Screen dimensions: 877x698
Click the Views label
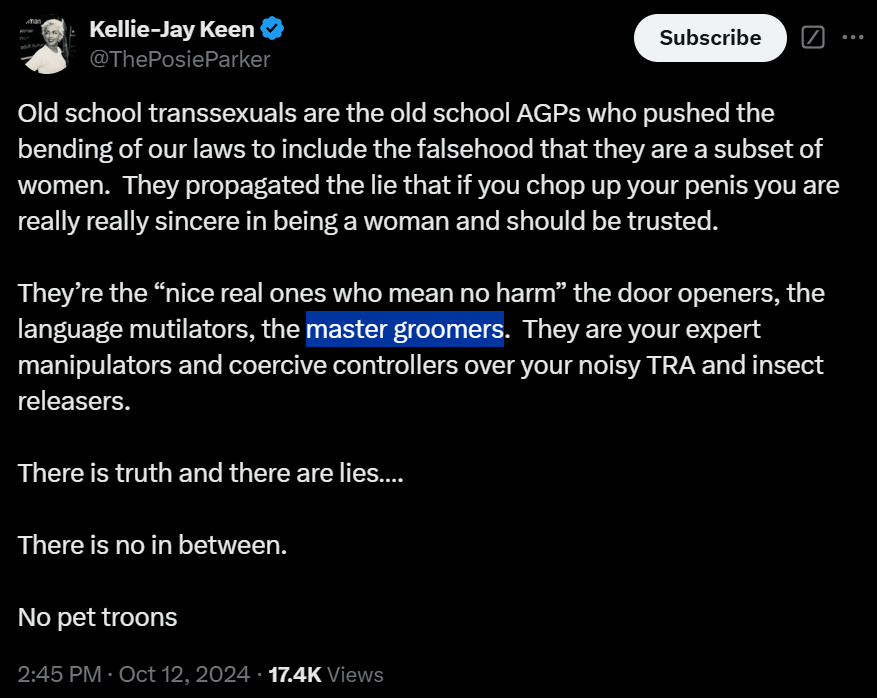point(355,674)
